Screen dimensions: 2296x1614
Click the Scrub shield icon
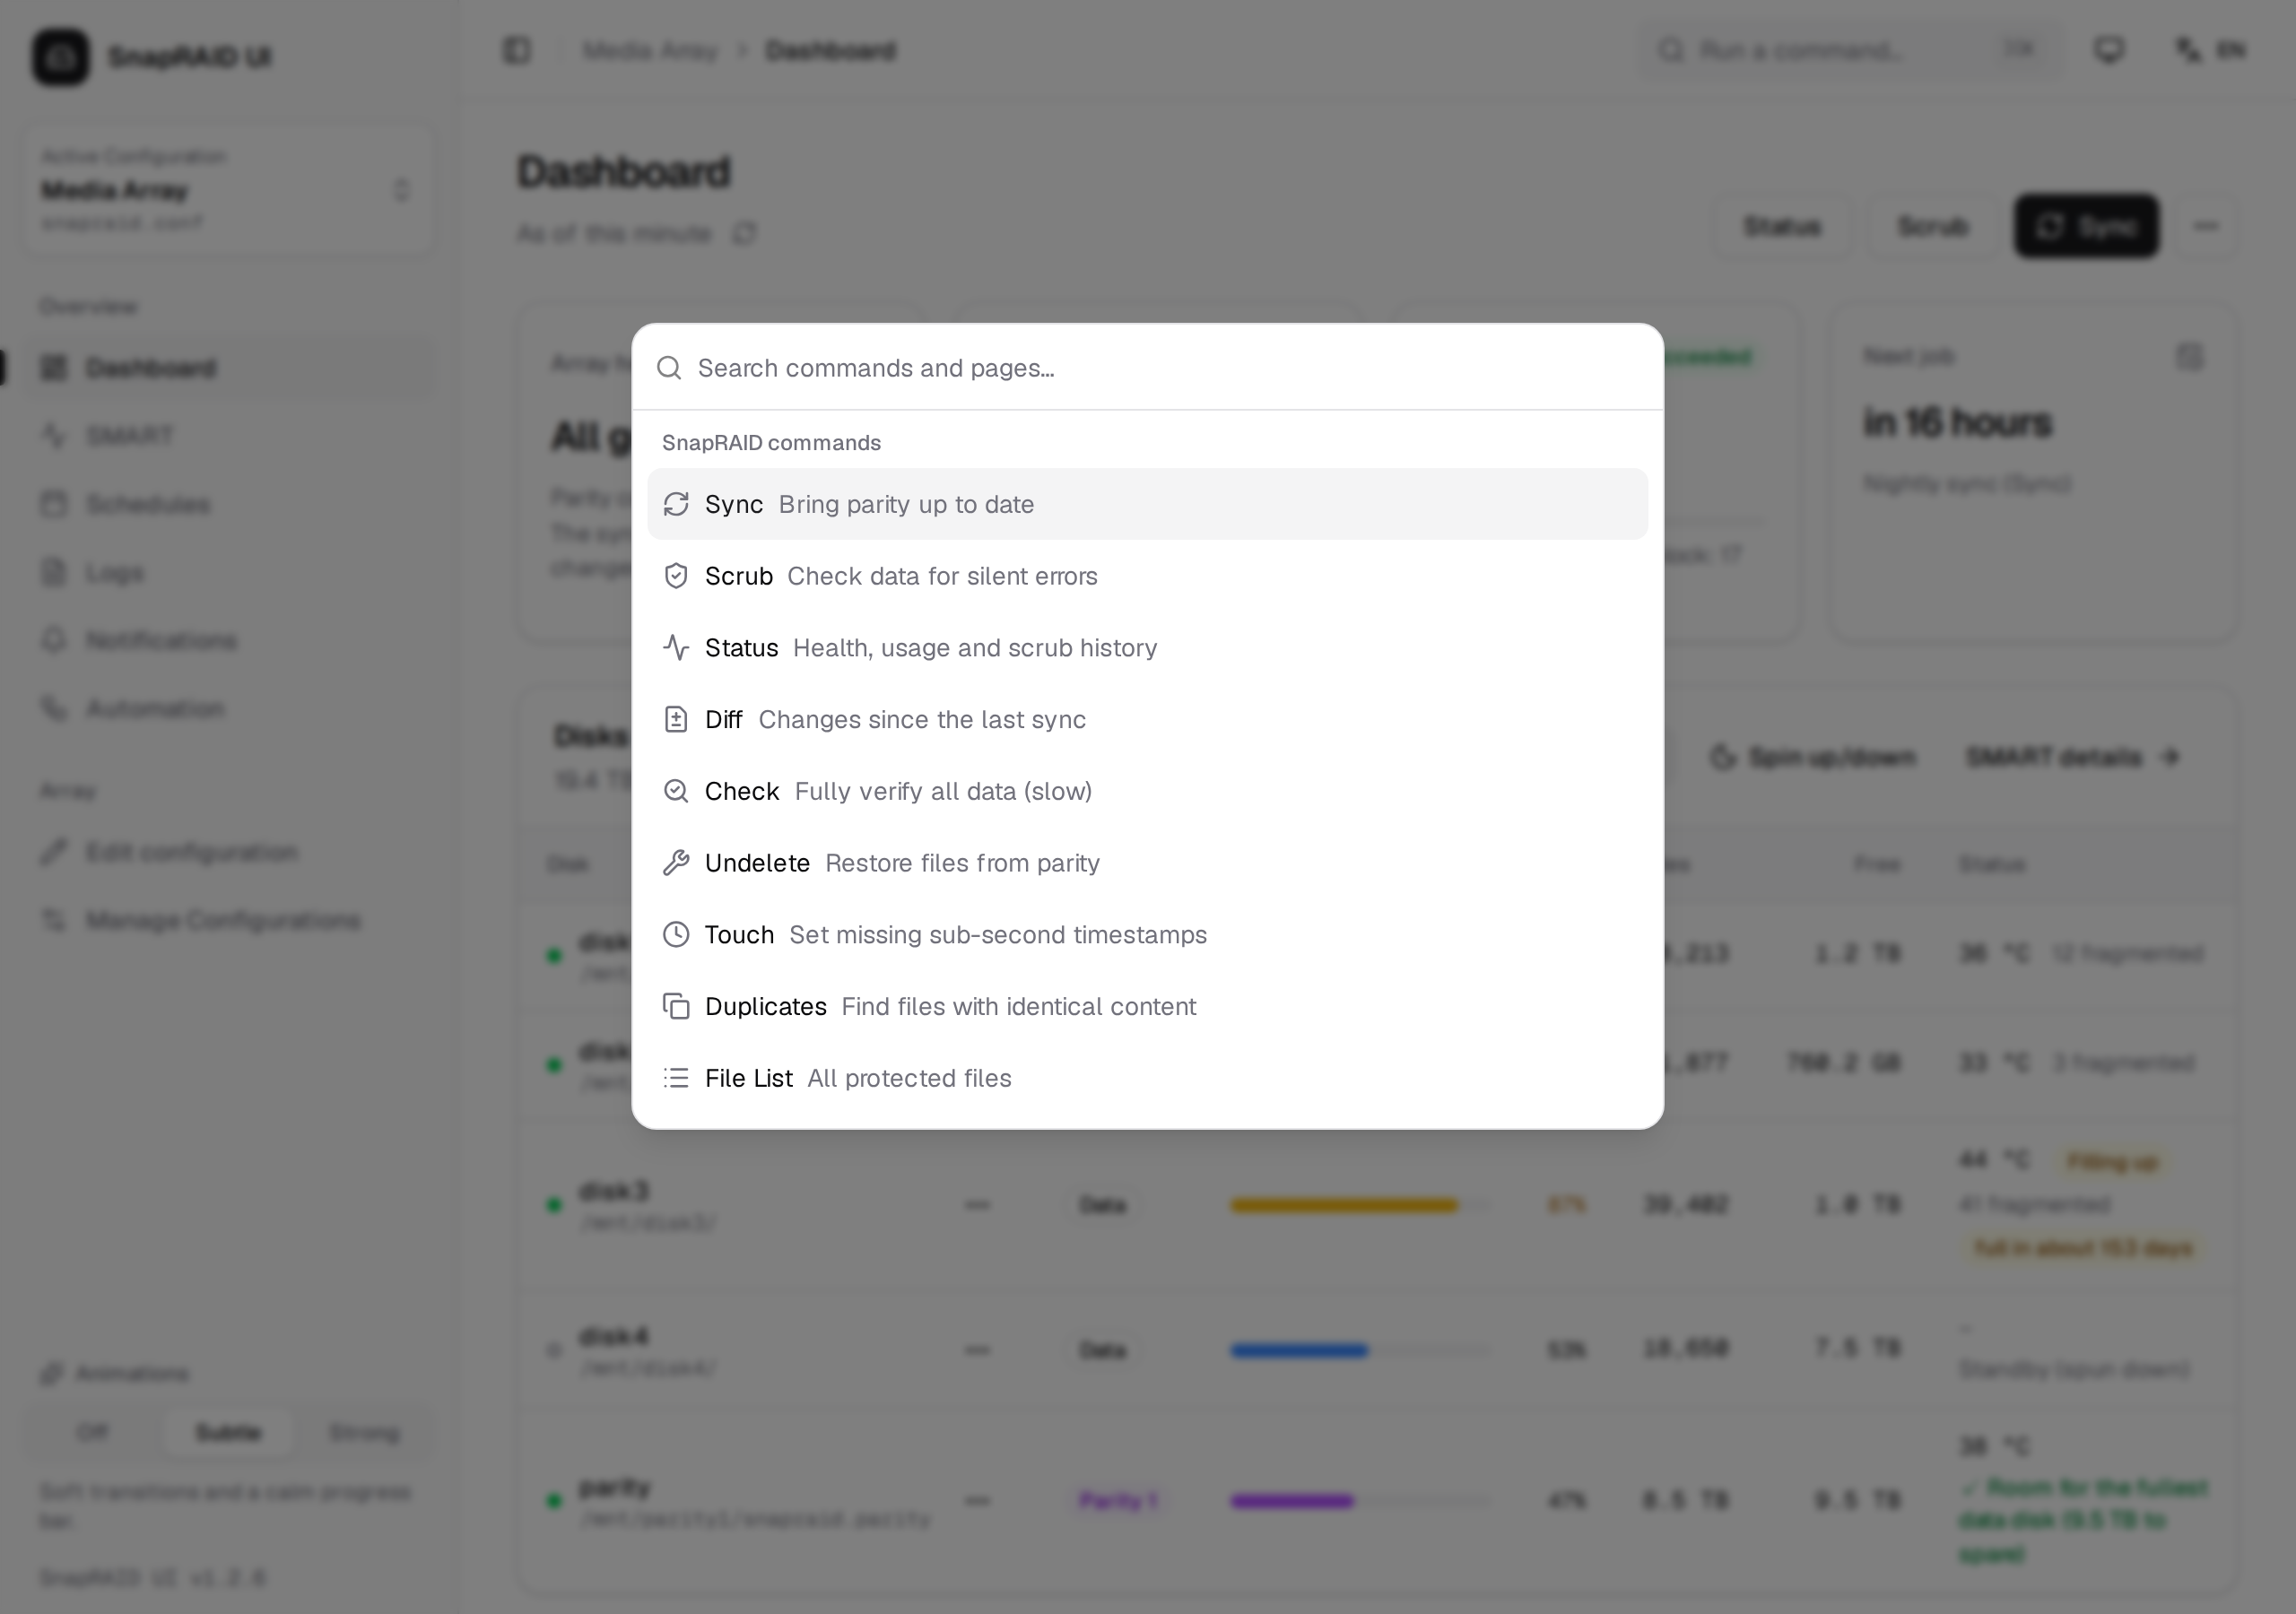pyautogui.click(x=676, y=576)
